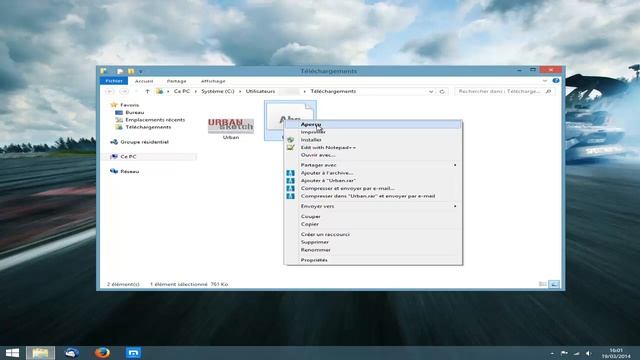
Task: Open Quick Access Toolbar customize dropdown
Action: coord(140,71)
